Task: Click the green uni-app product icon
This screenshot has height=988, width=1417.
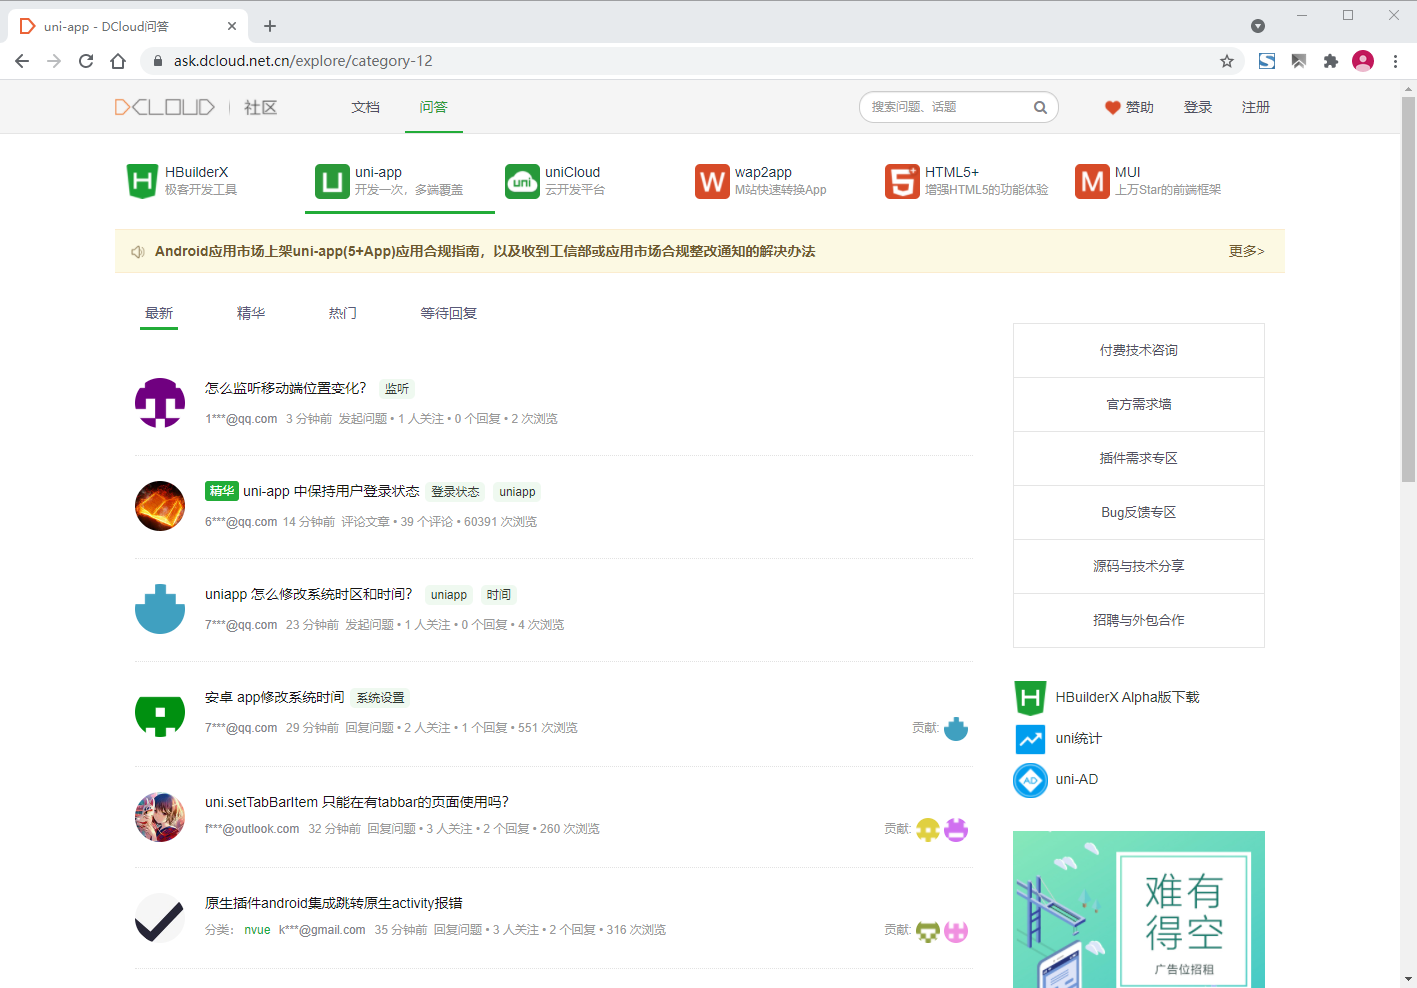Action: click(332, 181)
